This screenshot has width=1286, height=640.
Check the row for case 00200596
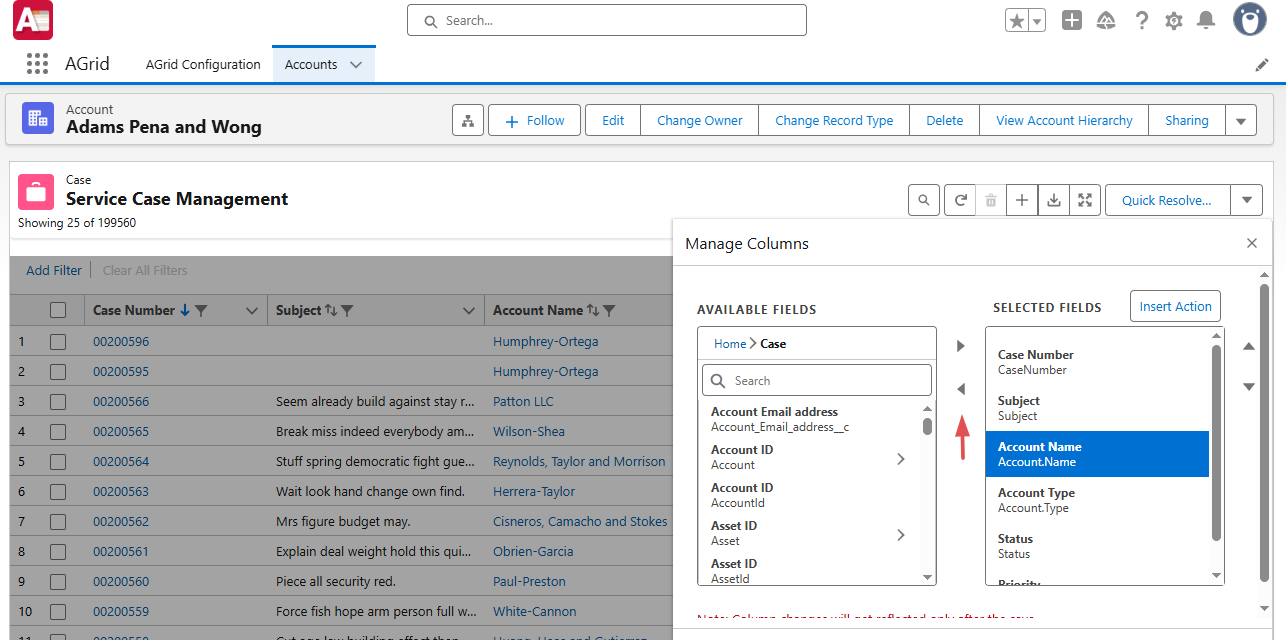(58, 342)
